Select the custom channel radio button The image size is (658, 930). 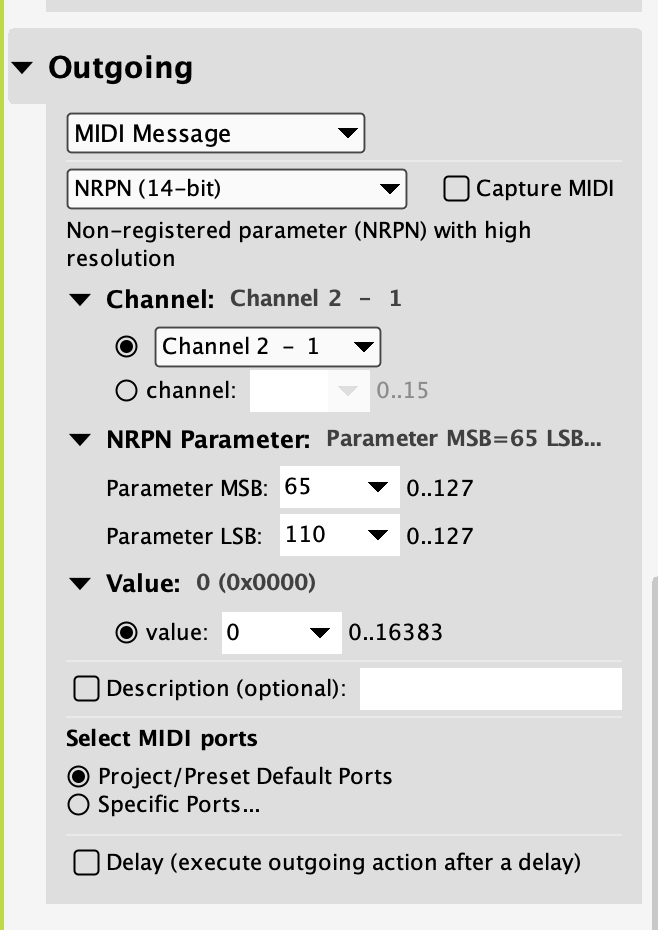tap(127, 390)
